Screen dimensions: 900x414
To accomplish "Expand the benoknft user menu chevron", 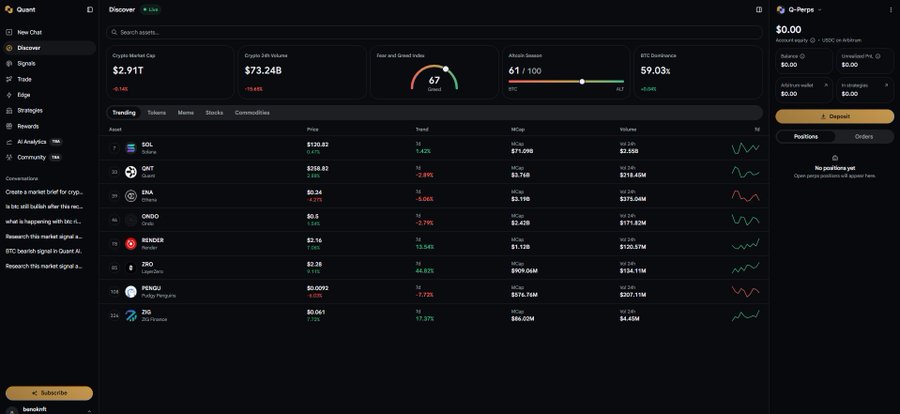I will tap(89, 411).
